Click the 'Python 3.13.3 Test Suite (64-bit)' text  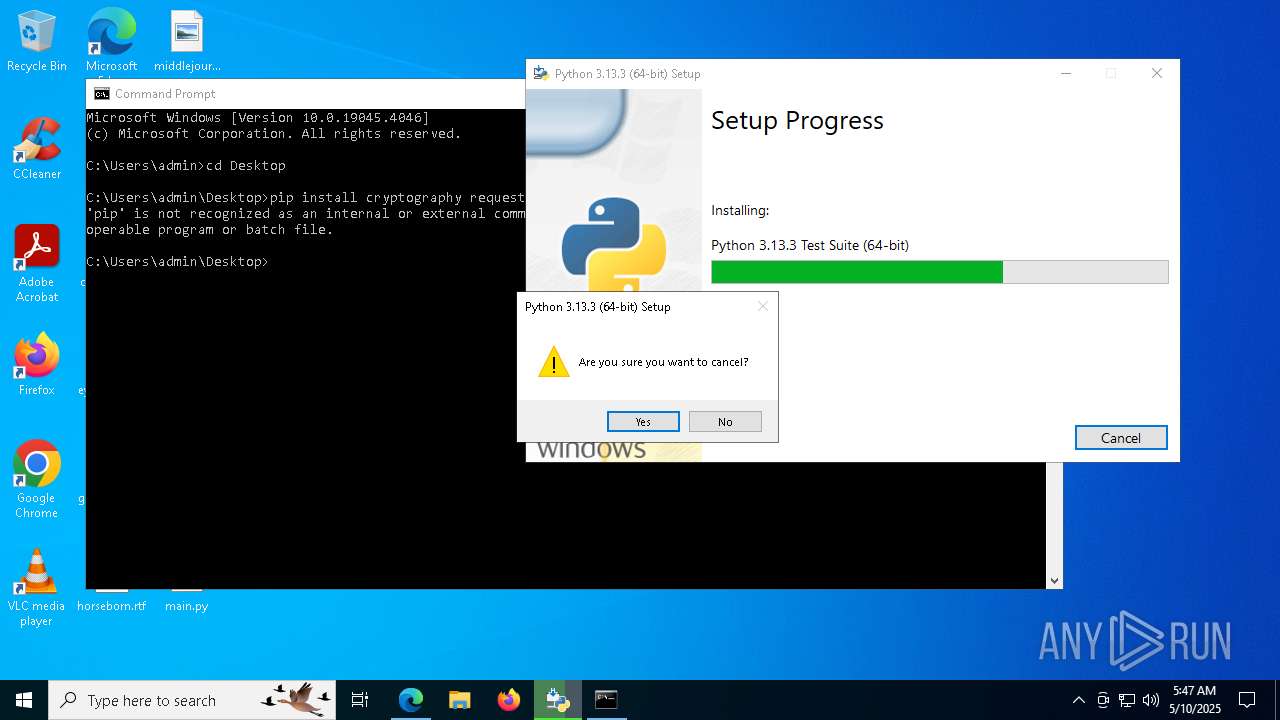pyautogui.click(x=810, y=245)
